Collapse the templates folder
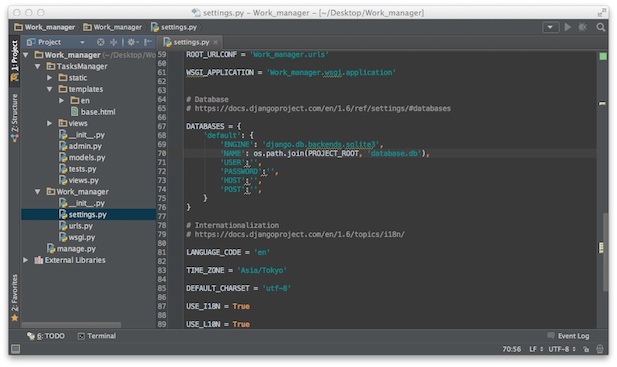This screenshot has height=367, width=617. (50, 89)
